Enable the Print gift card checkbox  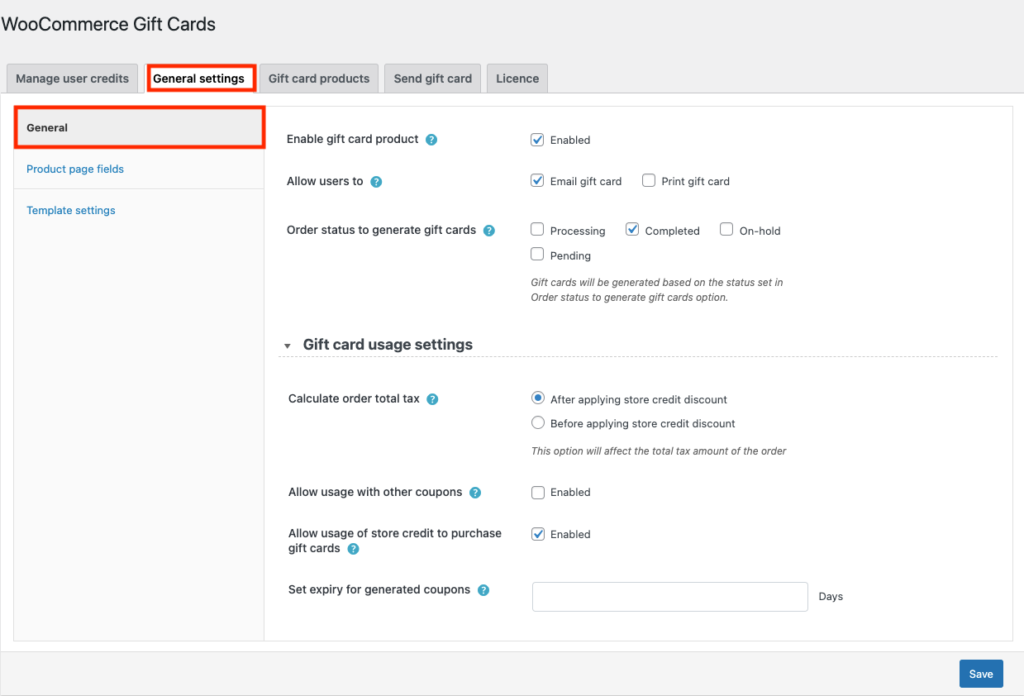tap(649, 181)
